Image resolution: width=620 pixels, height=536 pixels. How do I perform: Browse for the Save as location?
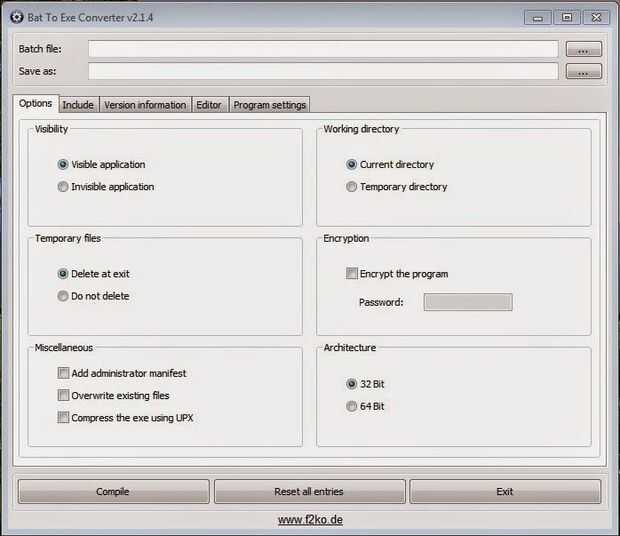[x=583, y=71]
